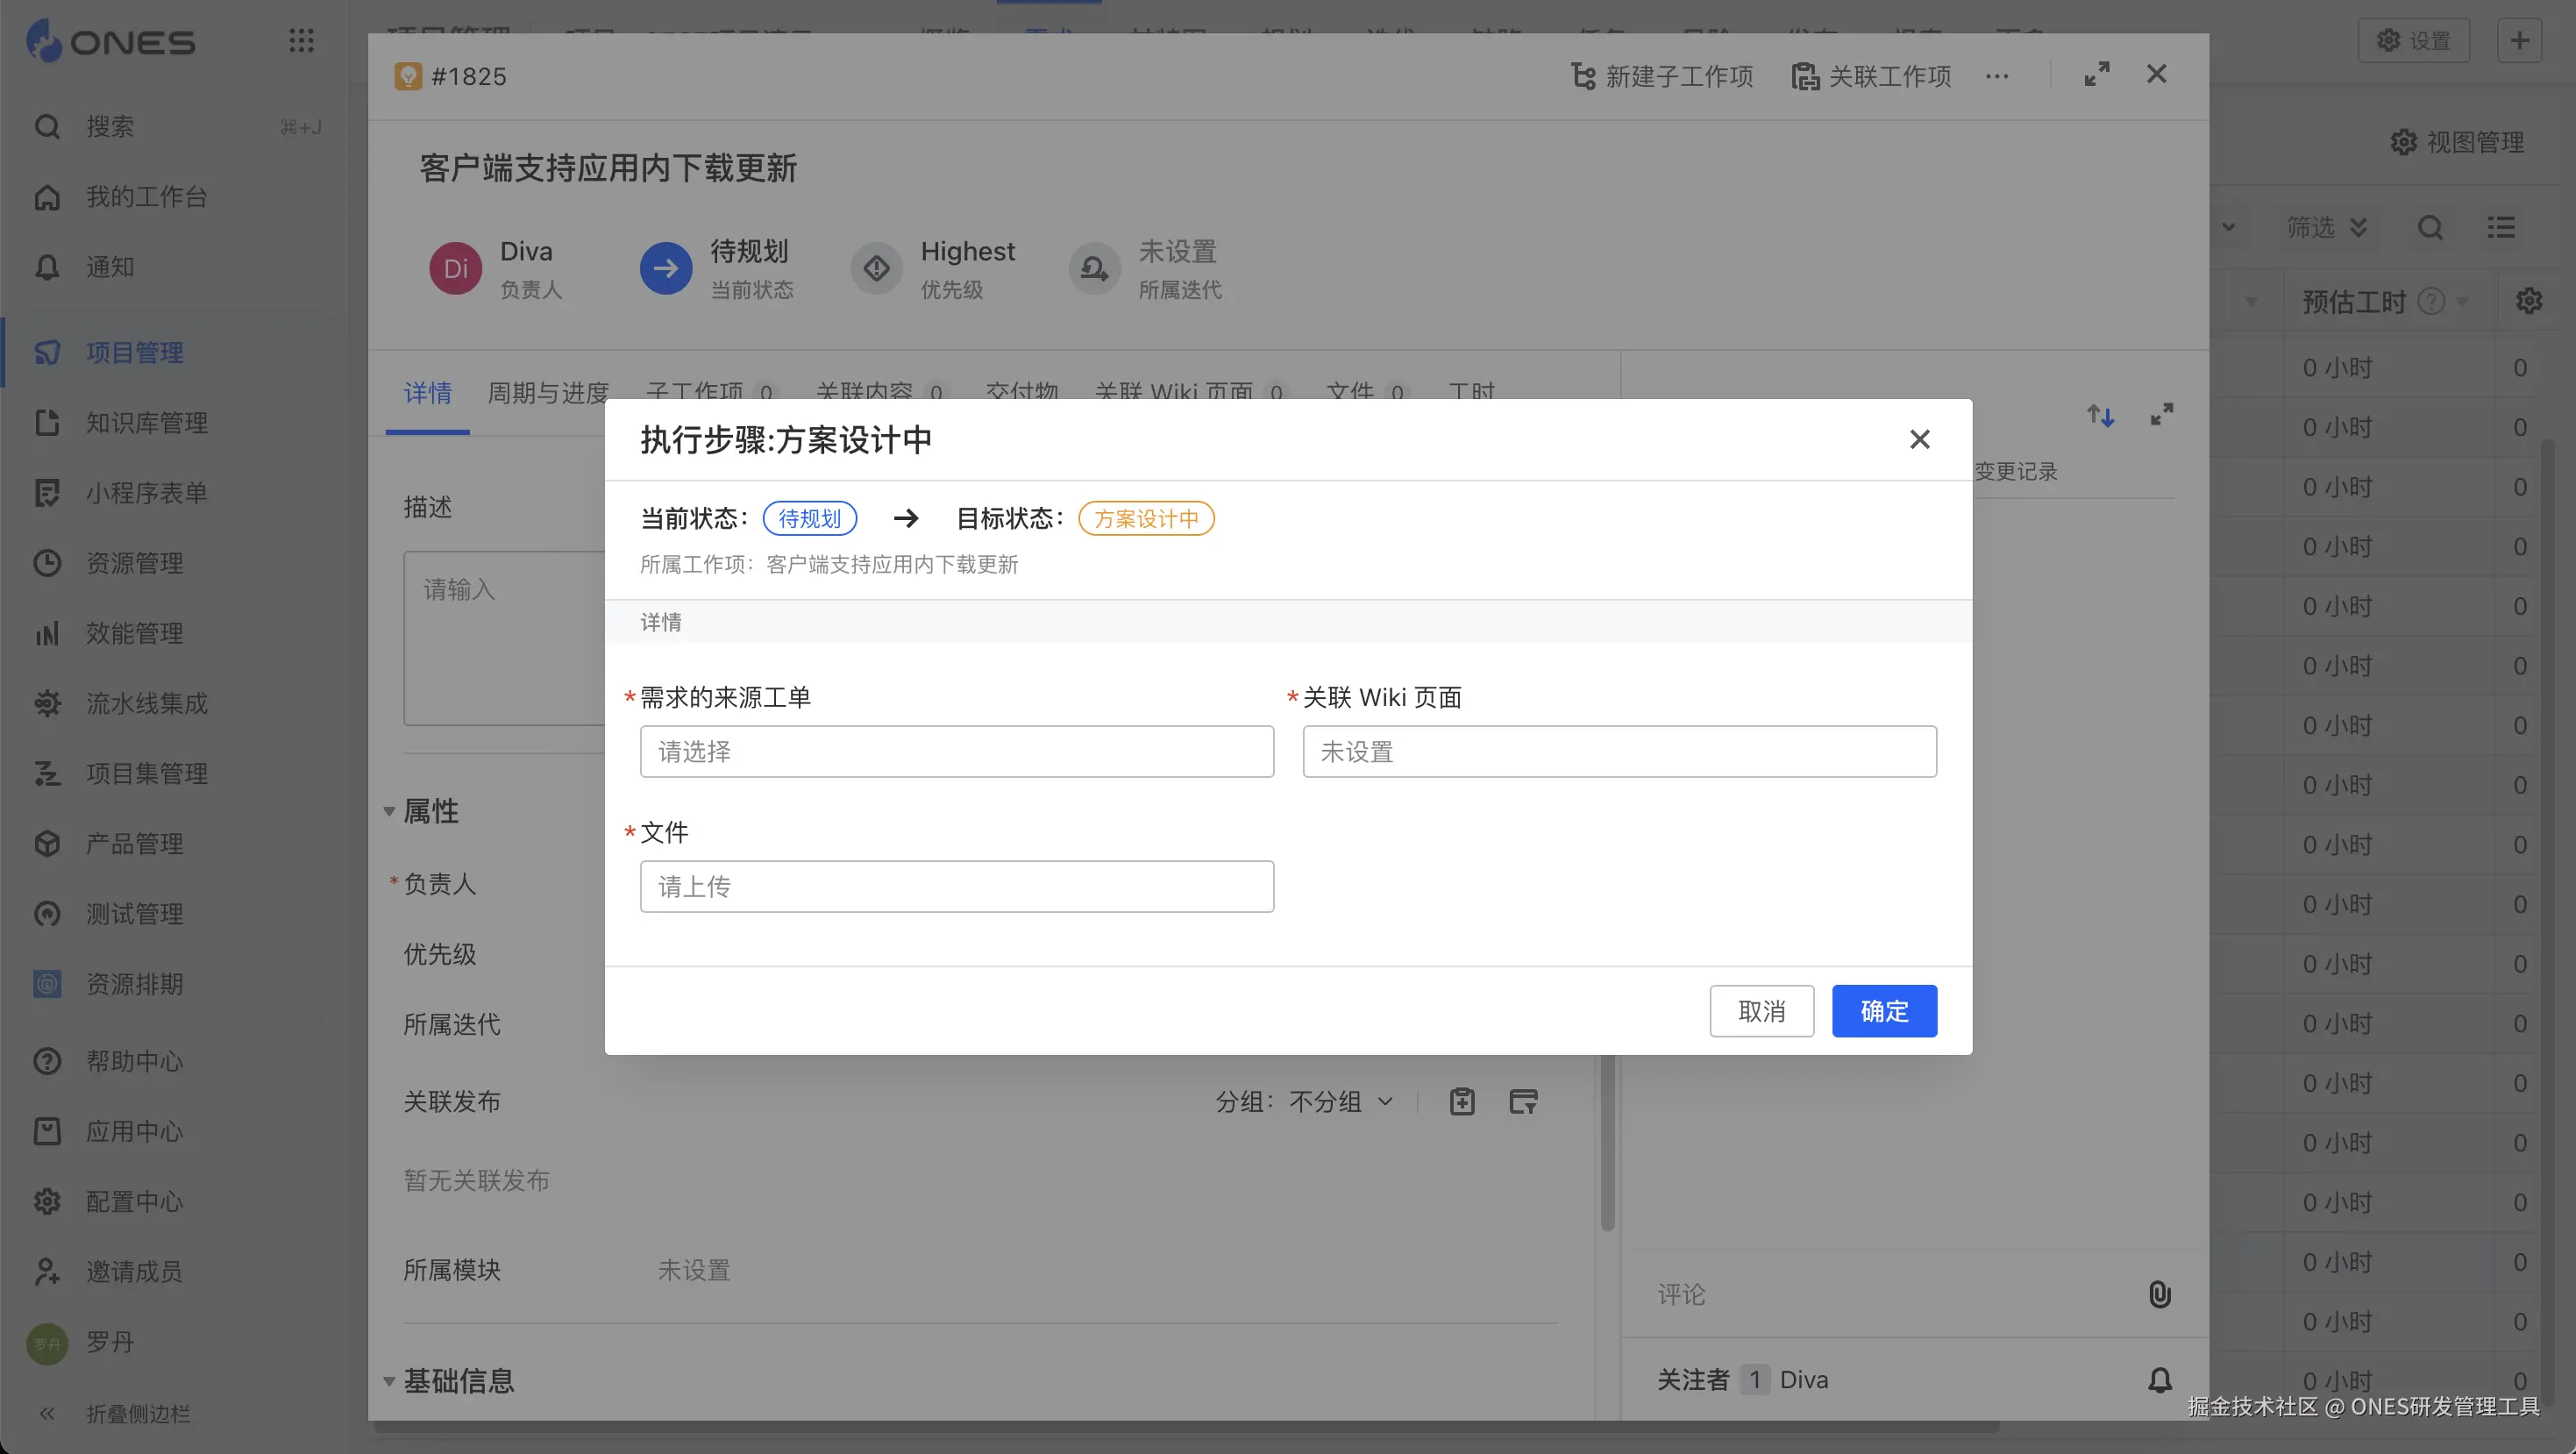Open the app grid launcher icon

click(301, 41)
